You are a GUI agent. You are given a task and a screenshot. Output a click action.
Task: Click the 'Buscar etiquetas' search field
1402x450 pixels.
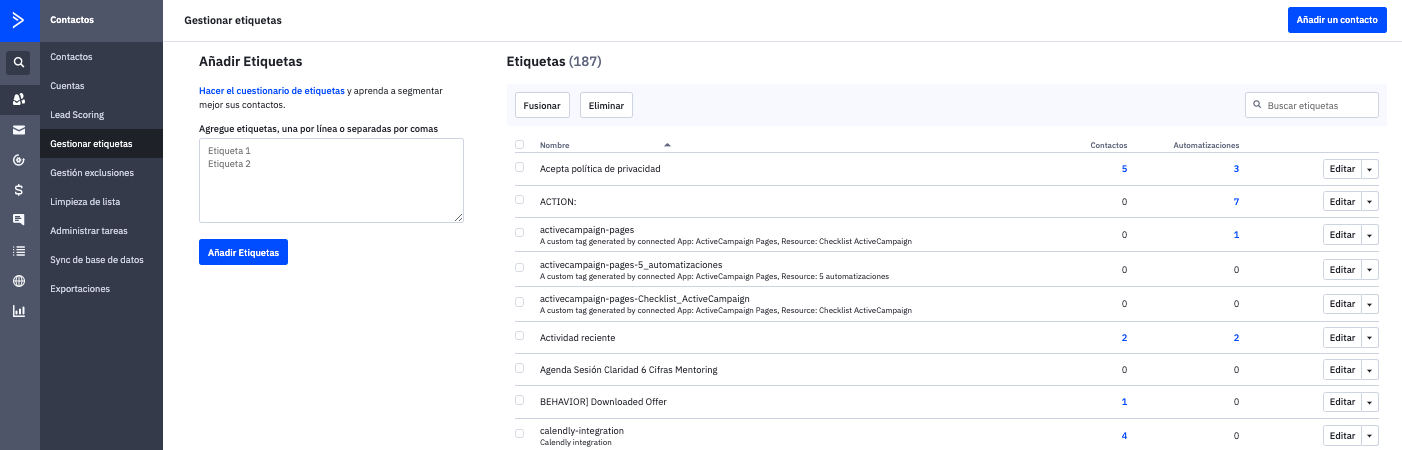tap(1318, 105)
